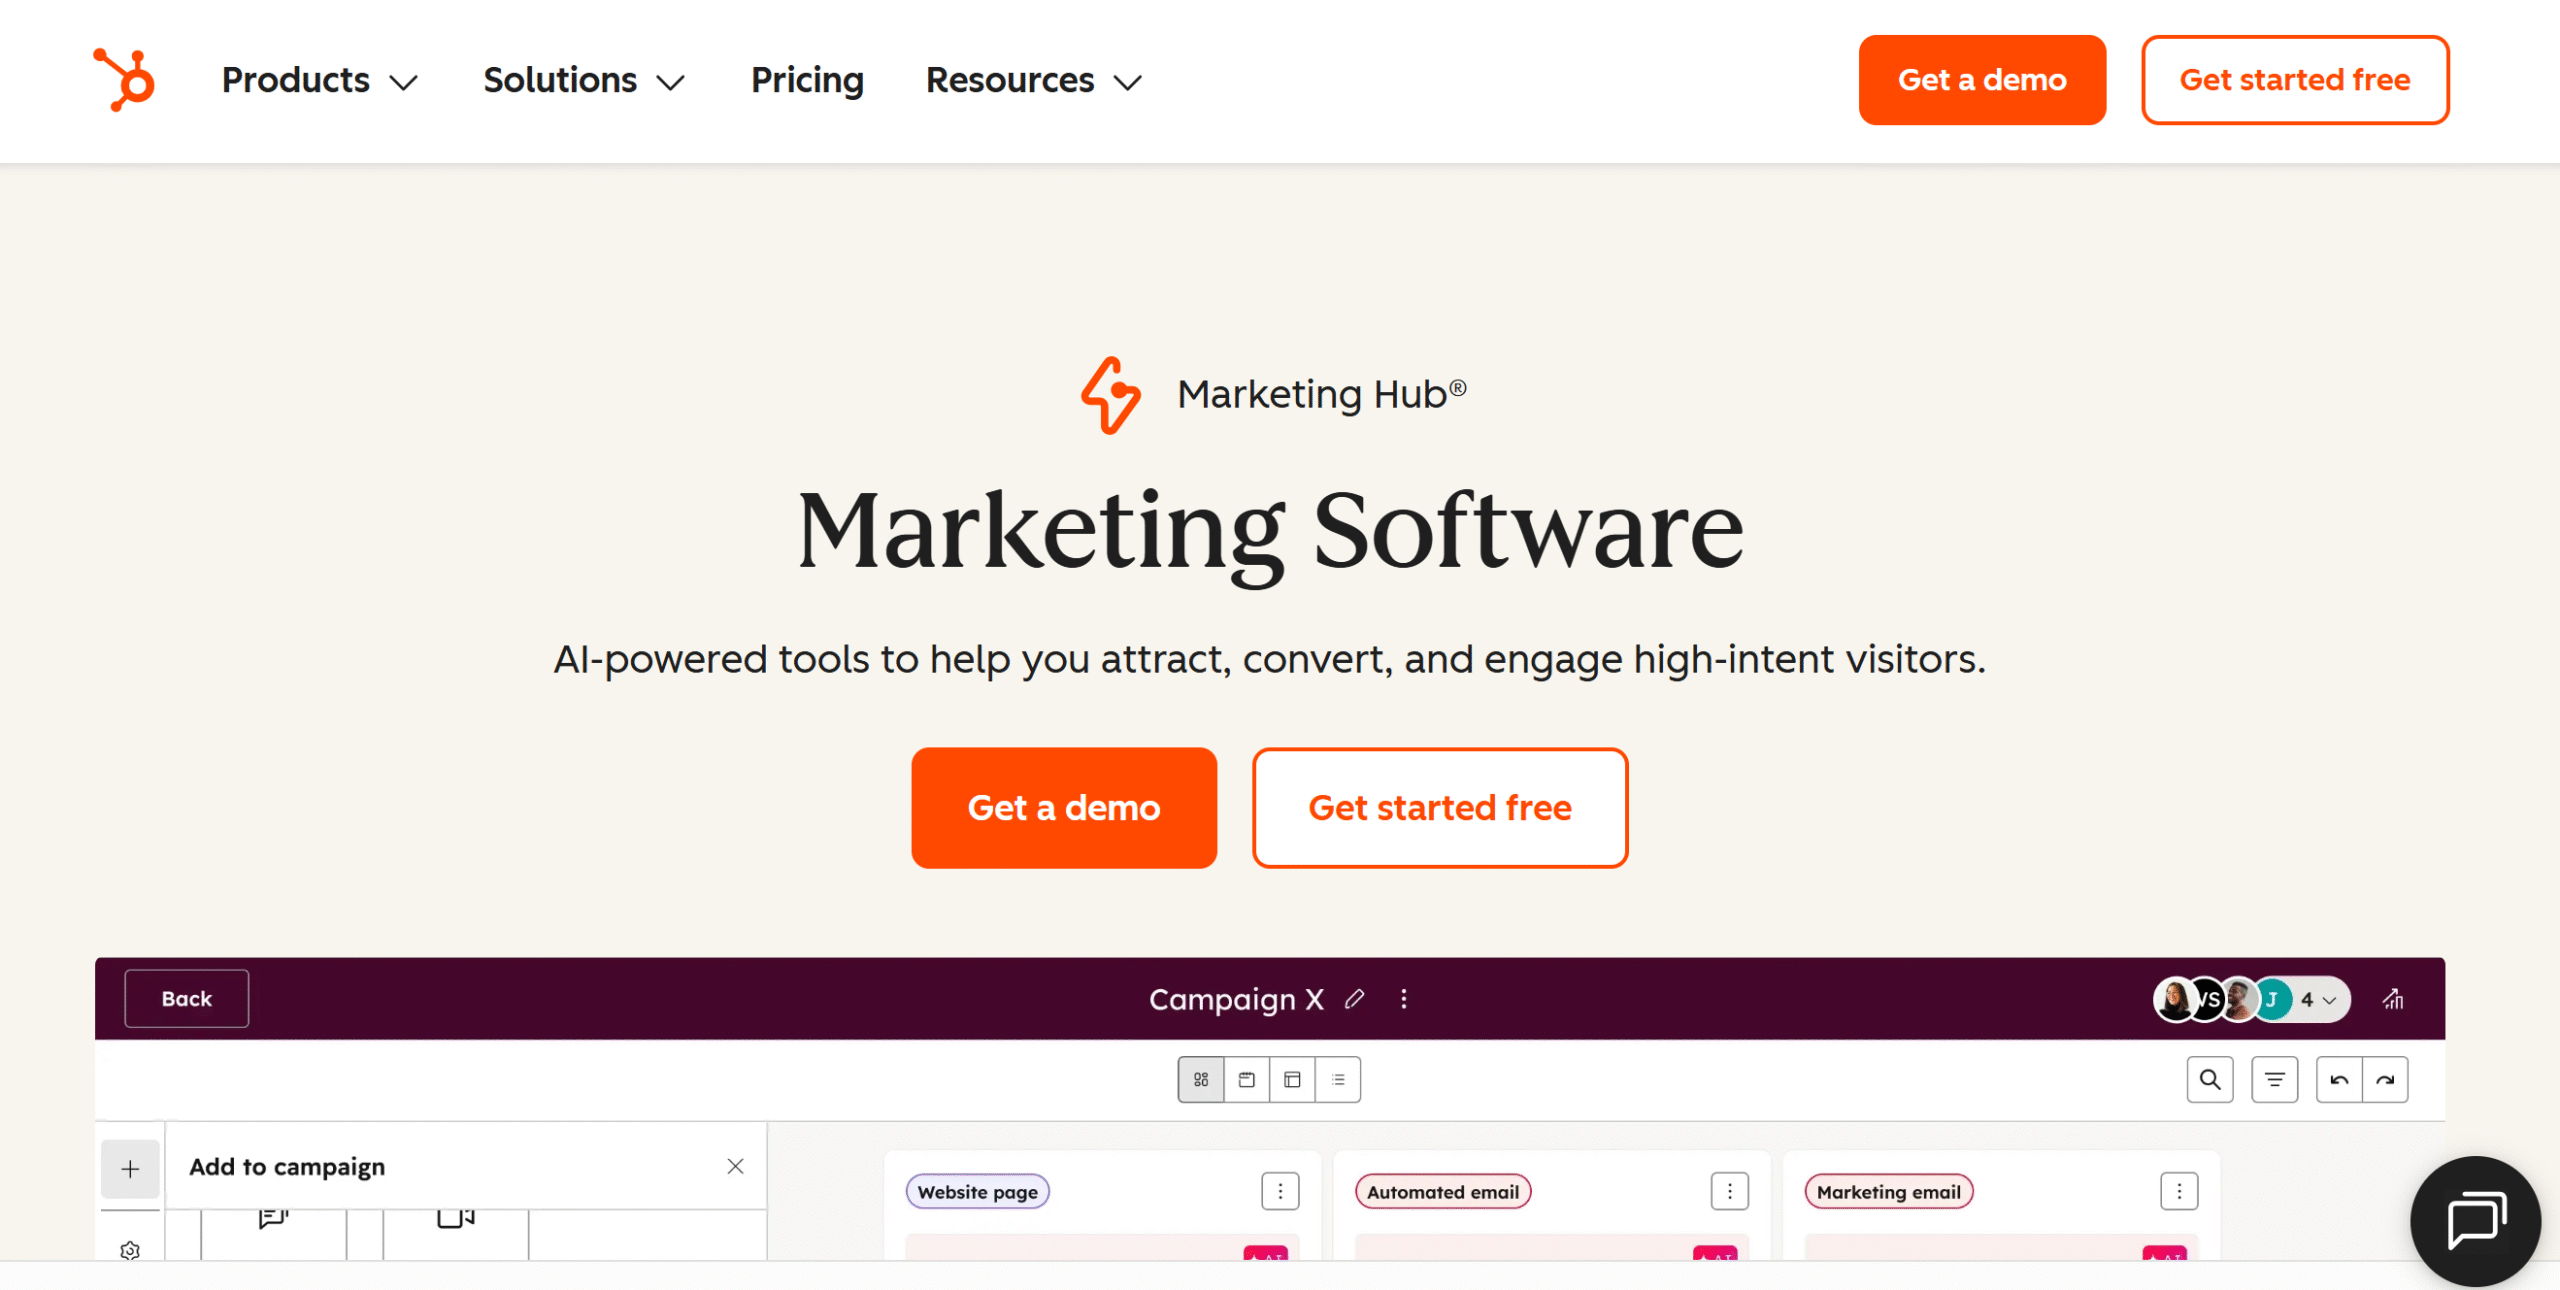Click the Website page tag

click(977, 1192)
